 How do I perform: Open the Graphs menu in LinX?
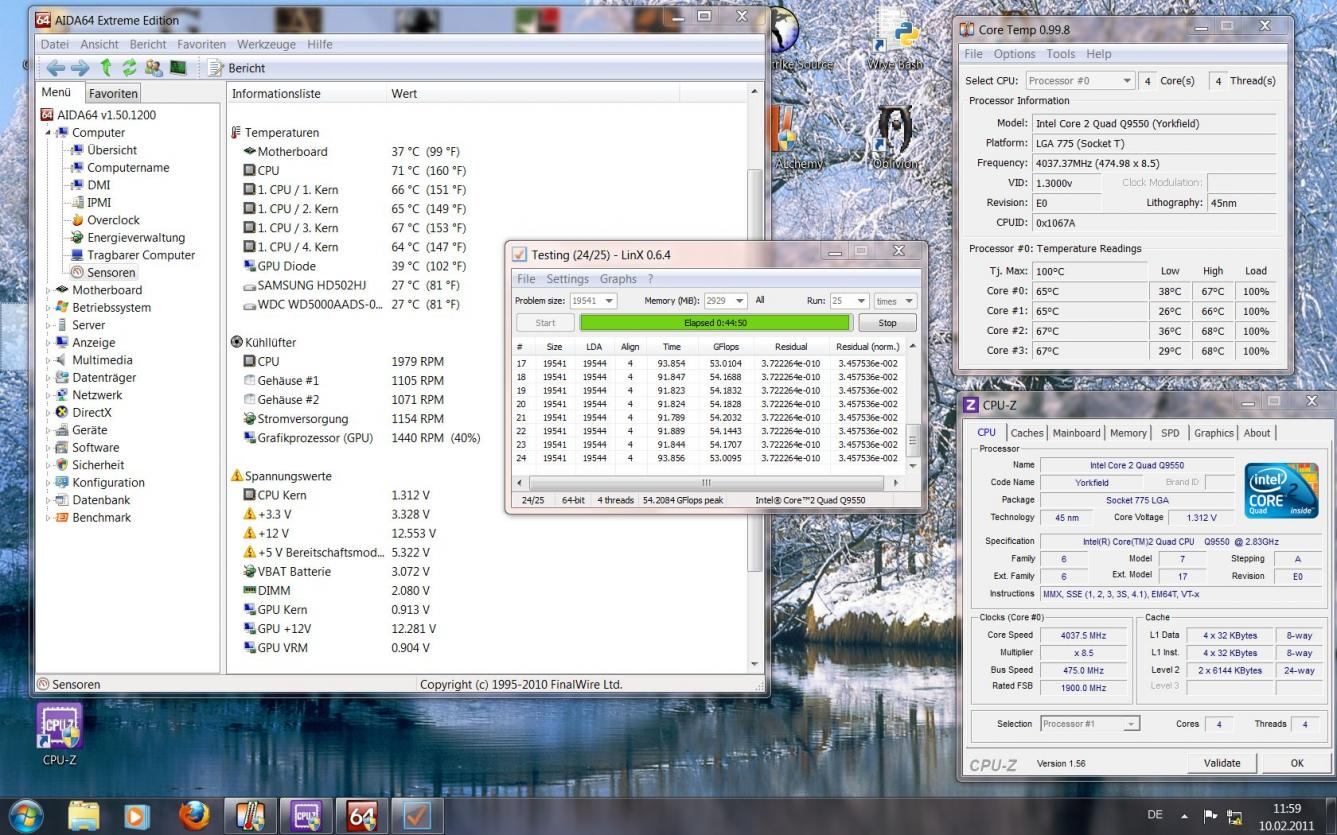click(x=618, y=279)
